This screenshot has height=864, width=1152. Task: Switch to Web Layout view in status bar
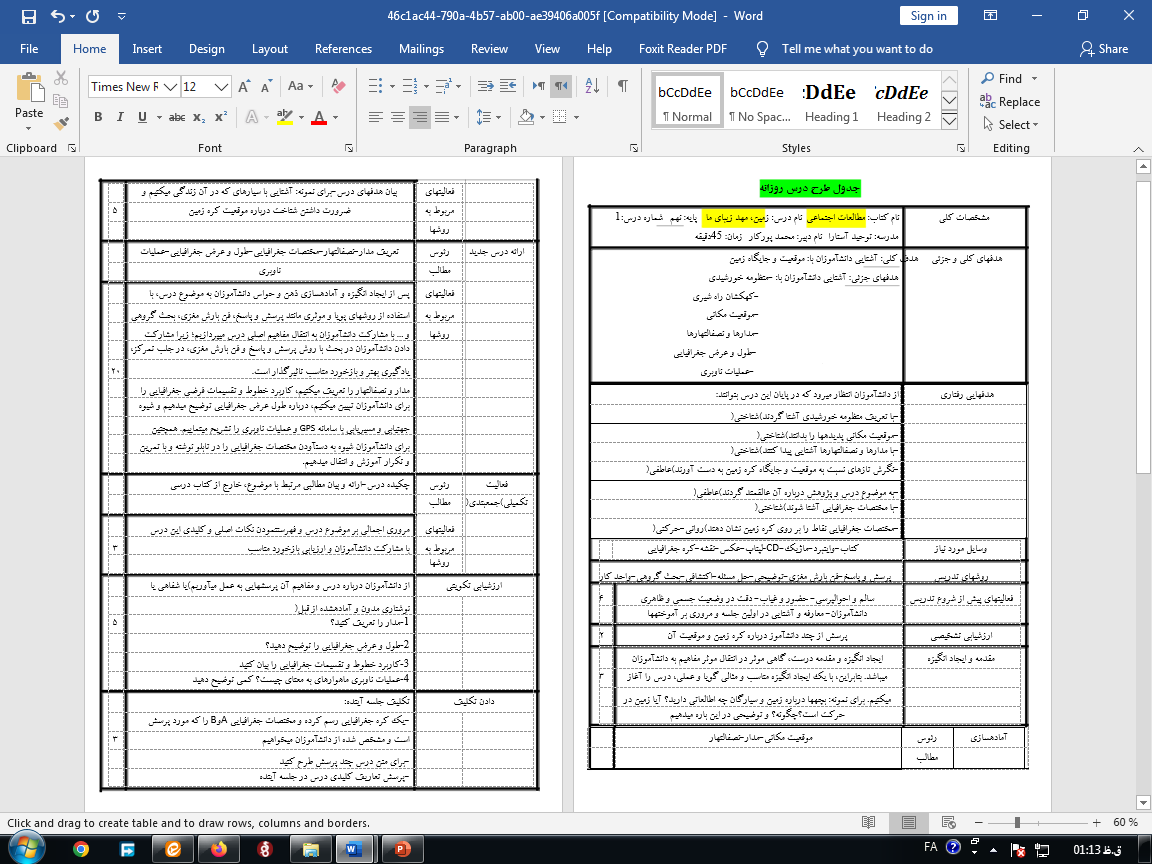[948, 822]
